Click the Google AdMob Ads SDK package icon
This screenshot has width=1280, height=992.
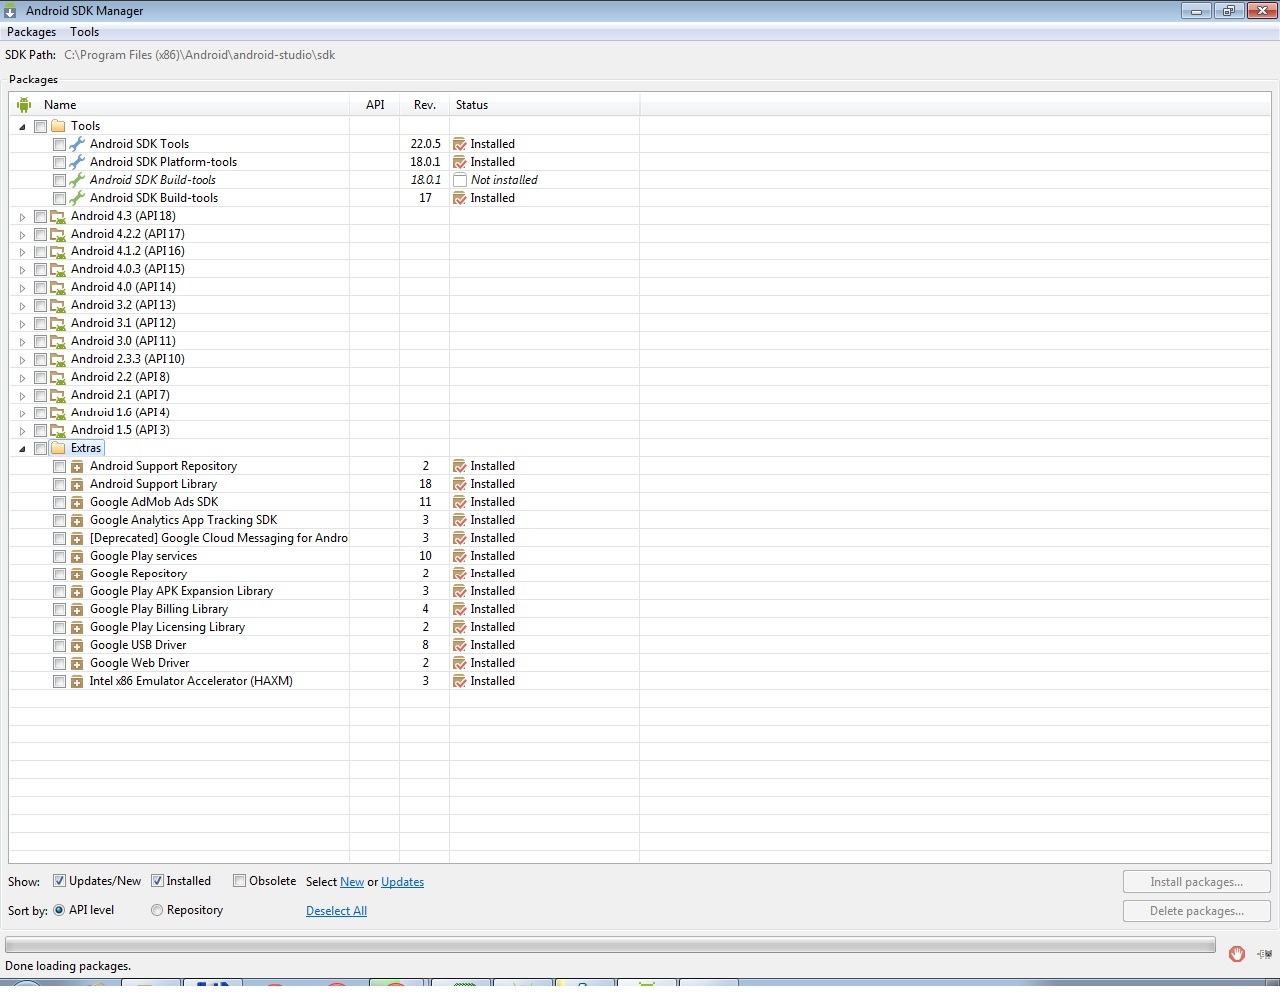pyautogui.click(x=77, y=503)
